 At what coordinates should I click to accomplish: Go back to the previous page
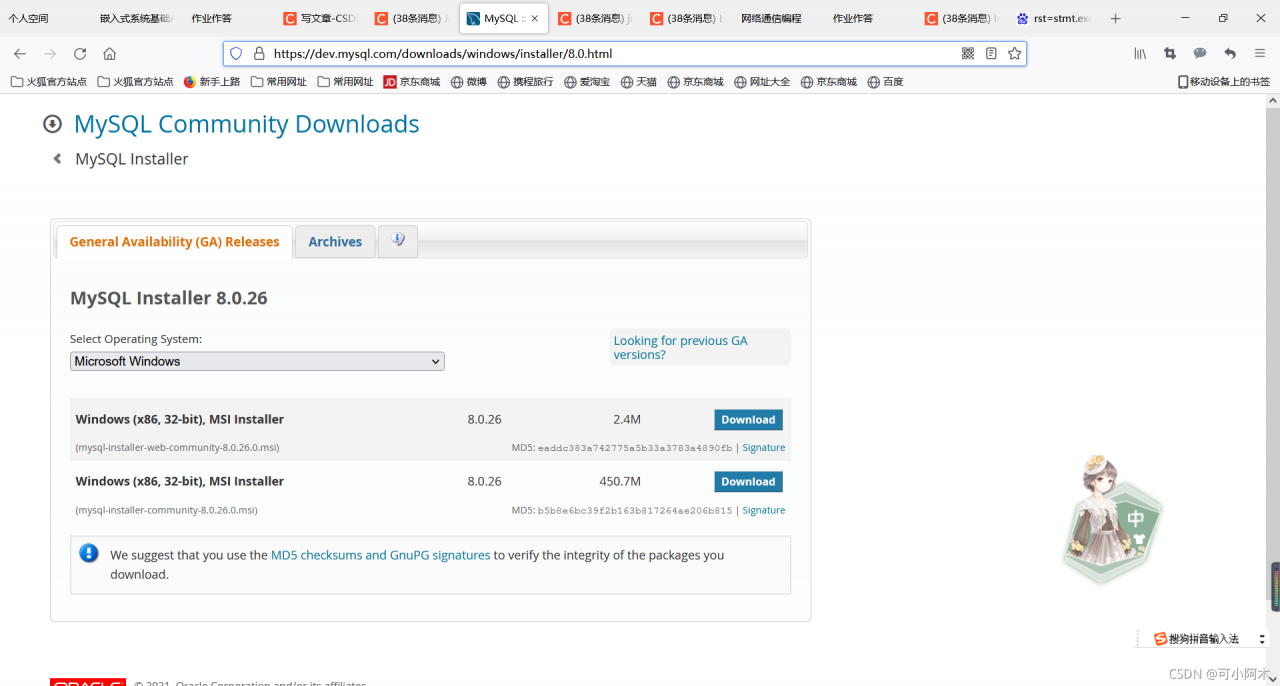20,54
